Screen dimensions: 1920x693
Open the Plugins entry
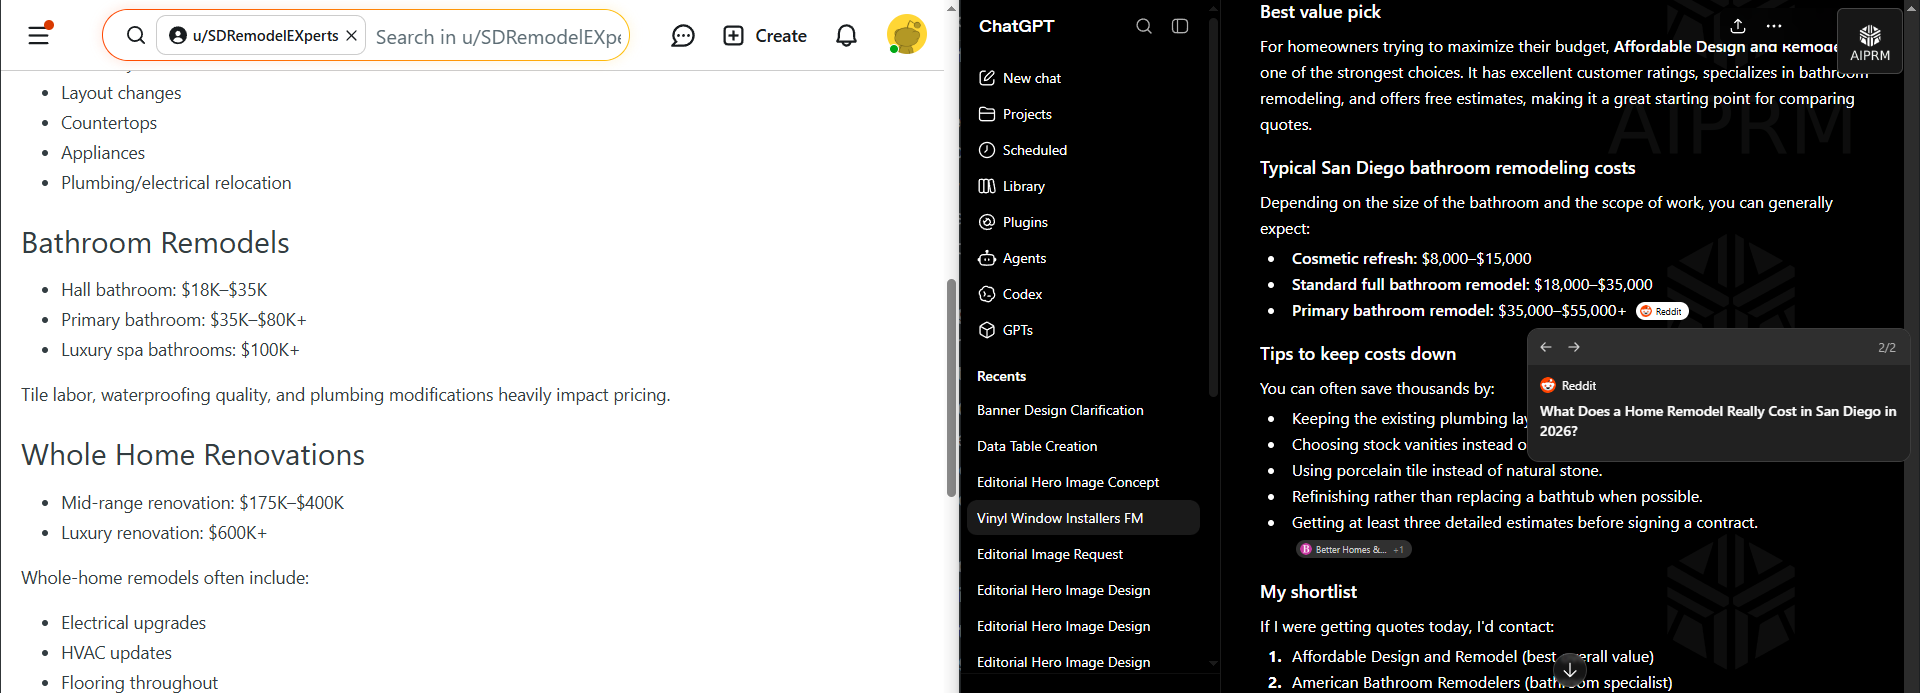[1084, 222]
